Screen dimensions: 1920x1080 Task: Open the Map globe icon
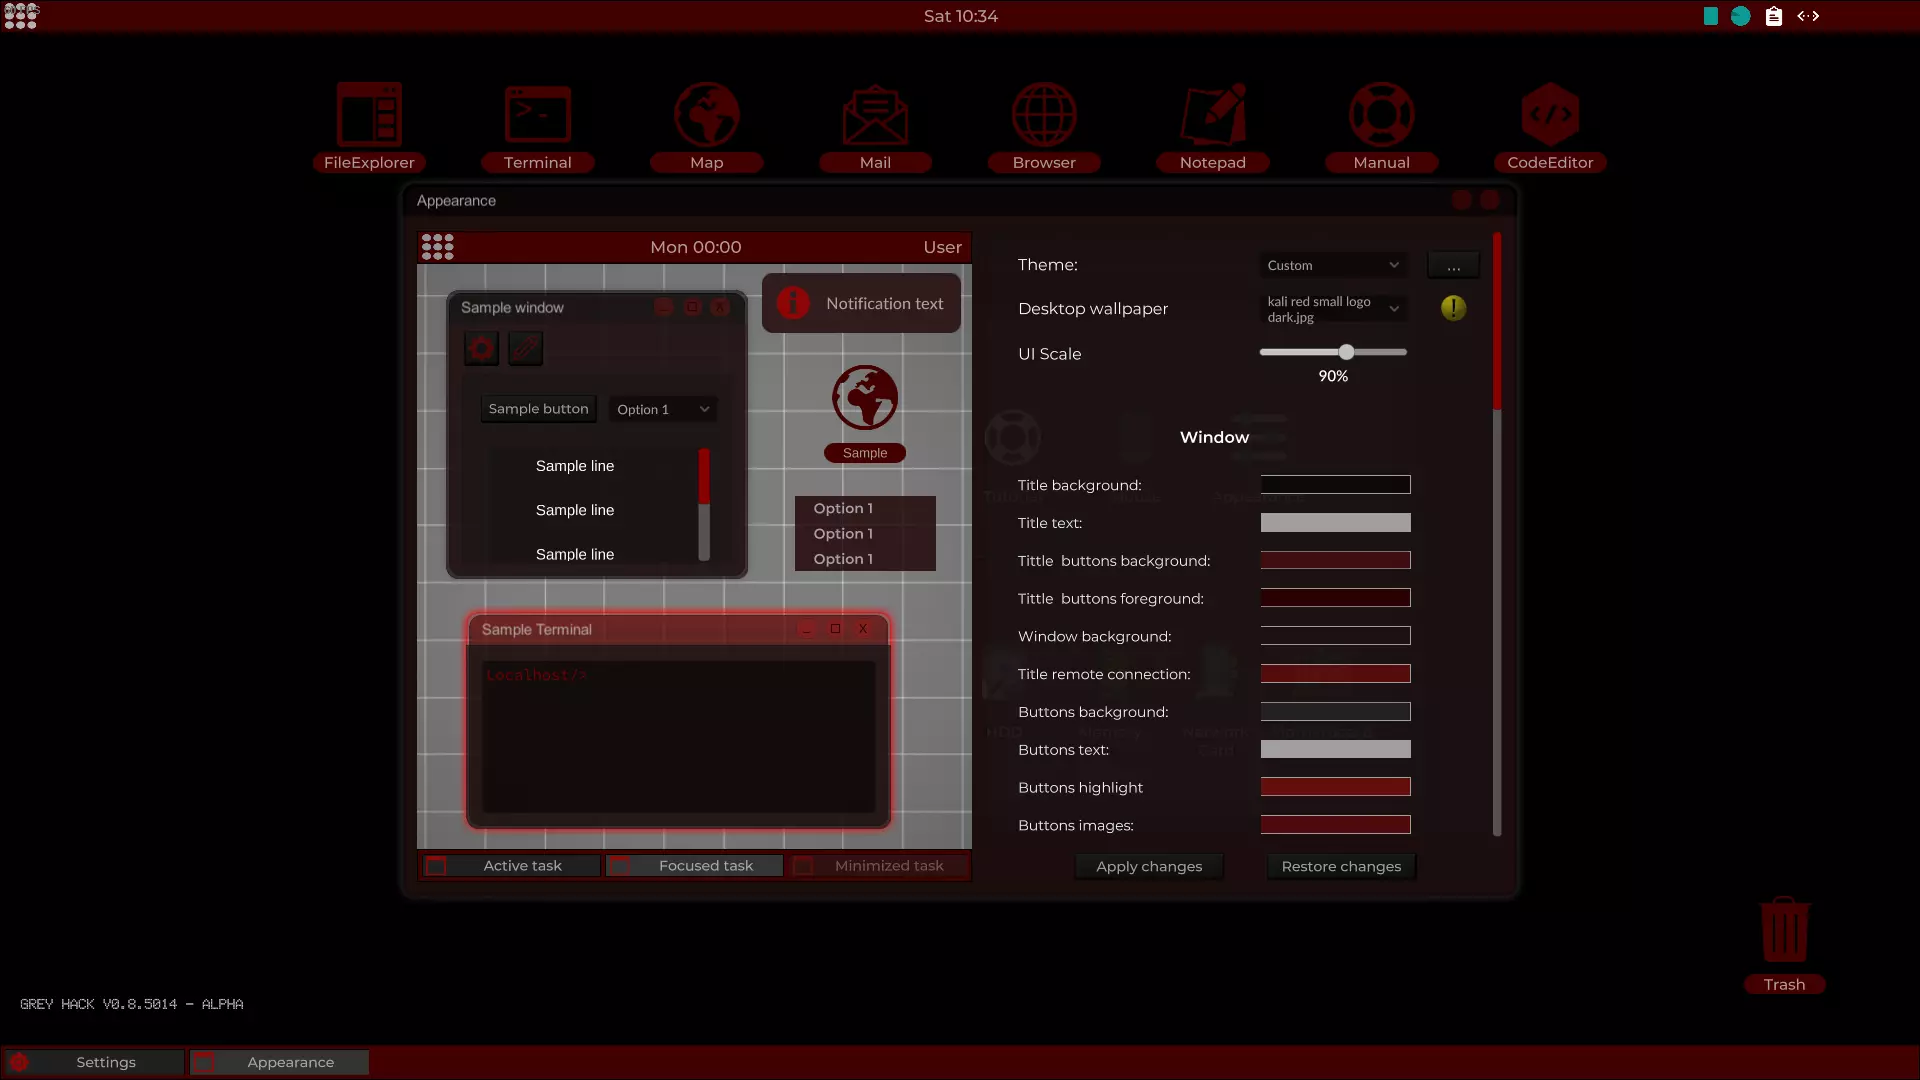[706, 116]
